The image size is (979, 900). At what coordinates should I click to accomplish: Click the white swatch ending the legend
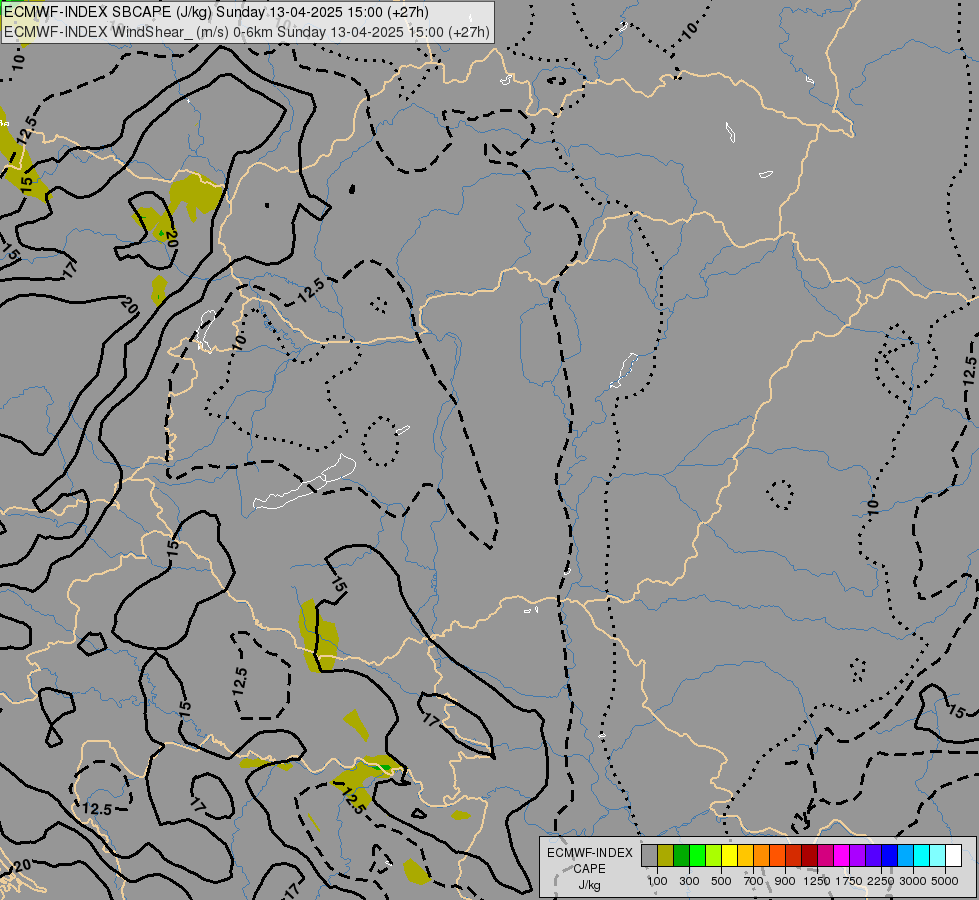click(953, 855)
